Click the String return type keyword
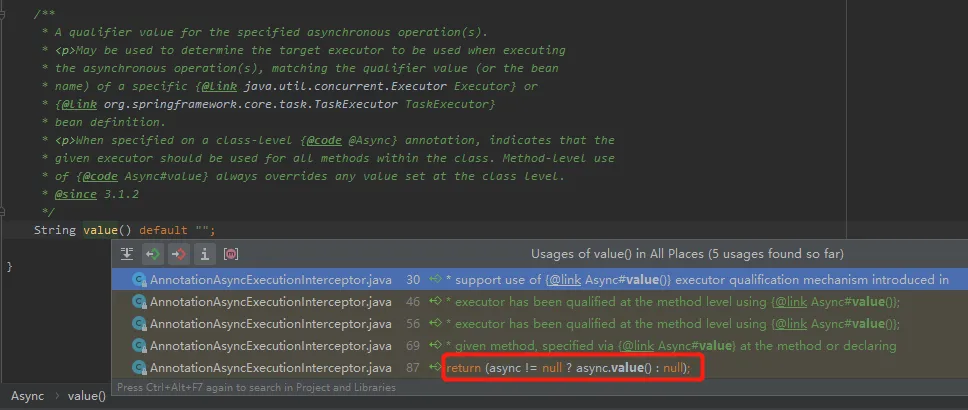 pos(54,230)
